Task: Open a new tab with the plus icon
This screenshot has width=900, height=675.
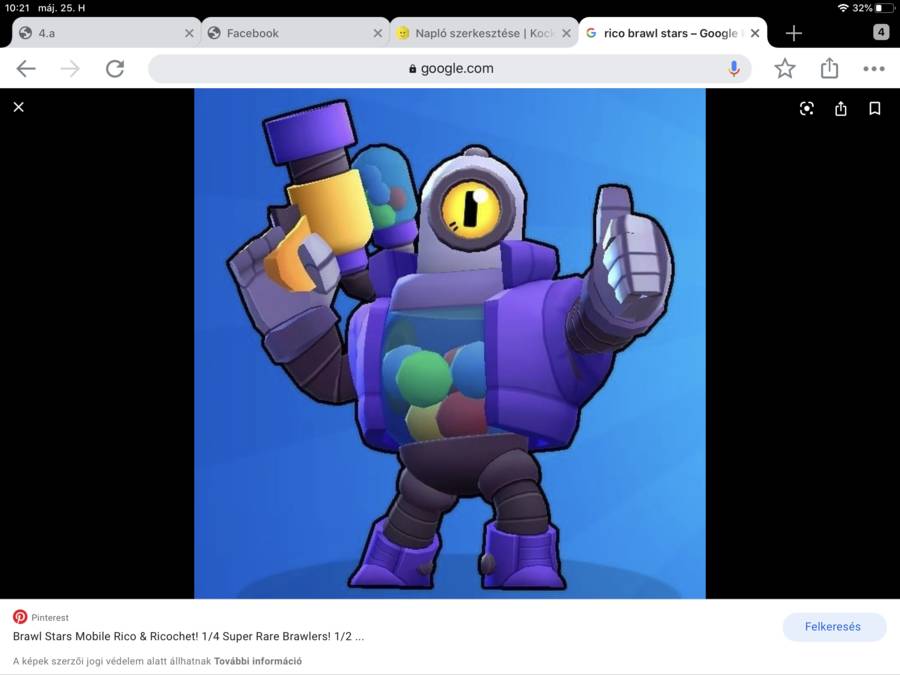Action: (x=794, y=33)
